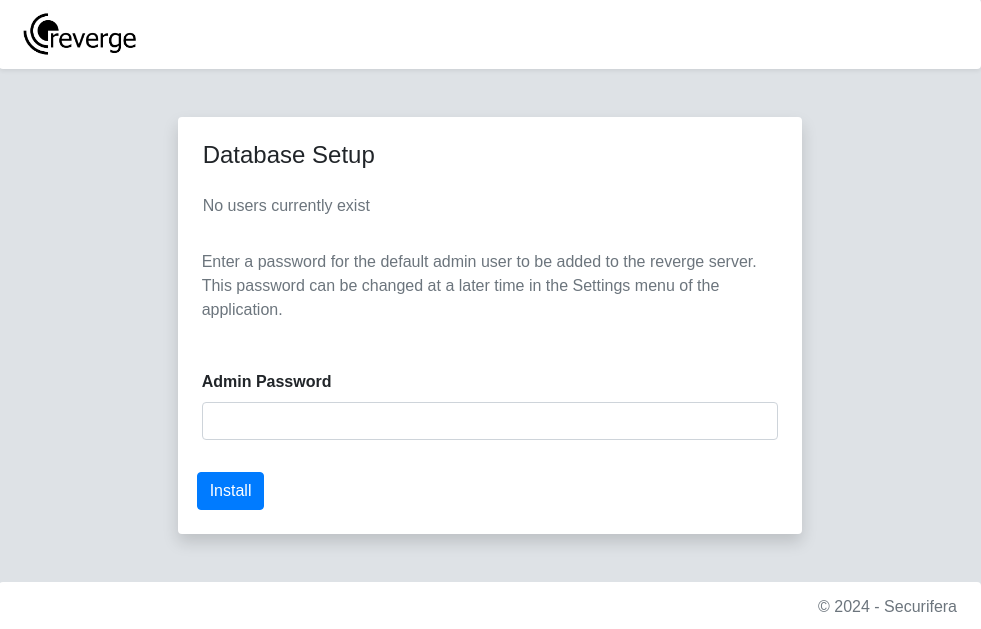The image size is (981, 629).
Task: Click the Securifera name in the footer
Action: 920,606
